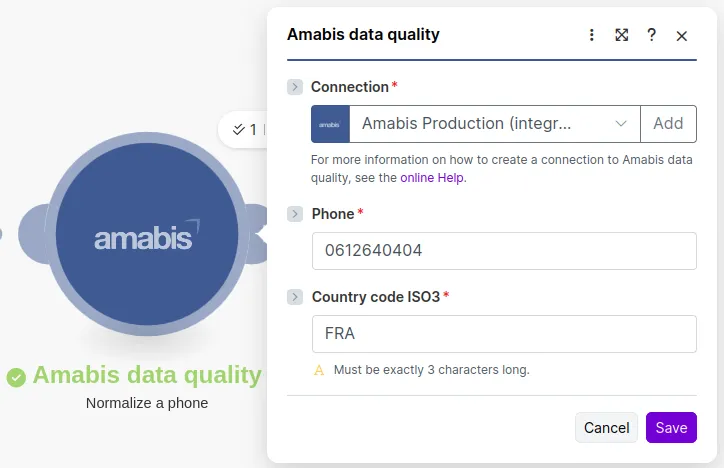This screenshot has width=724, height=468.
Task: Open the operations count bubble above module
Action: pyautogui.click(x=243, y=129)
